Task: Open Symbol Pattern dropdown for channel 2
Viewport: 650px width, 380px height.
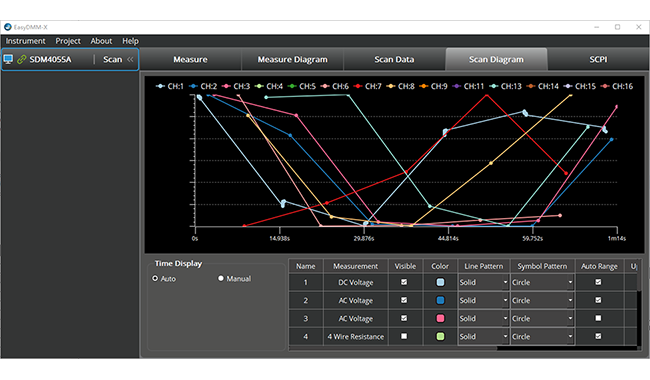Action: click(x=542, y=300)
